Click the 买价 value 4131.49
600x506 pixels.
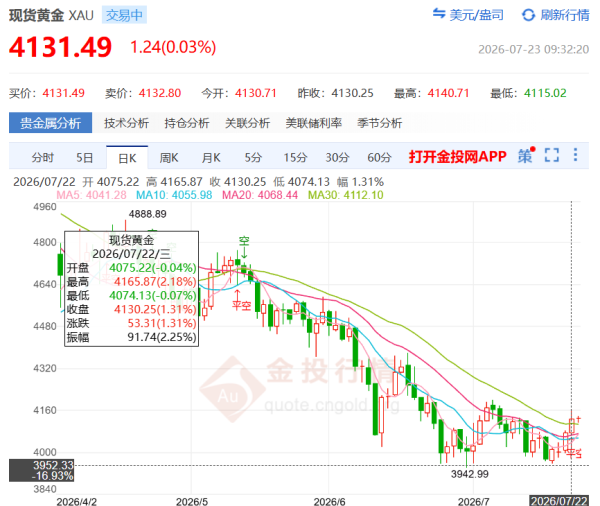click(64, 93)
